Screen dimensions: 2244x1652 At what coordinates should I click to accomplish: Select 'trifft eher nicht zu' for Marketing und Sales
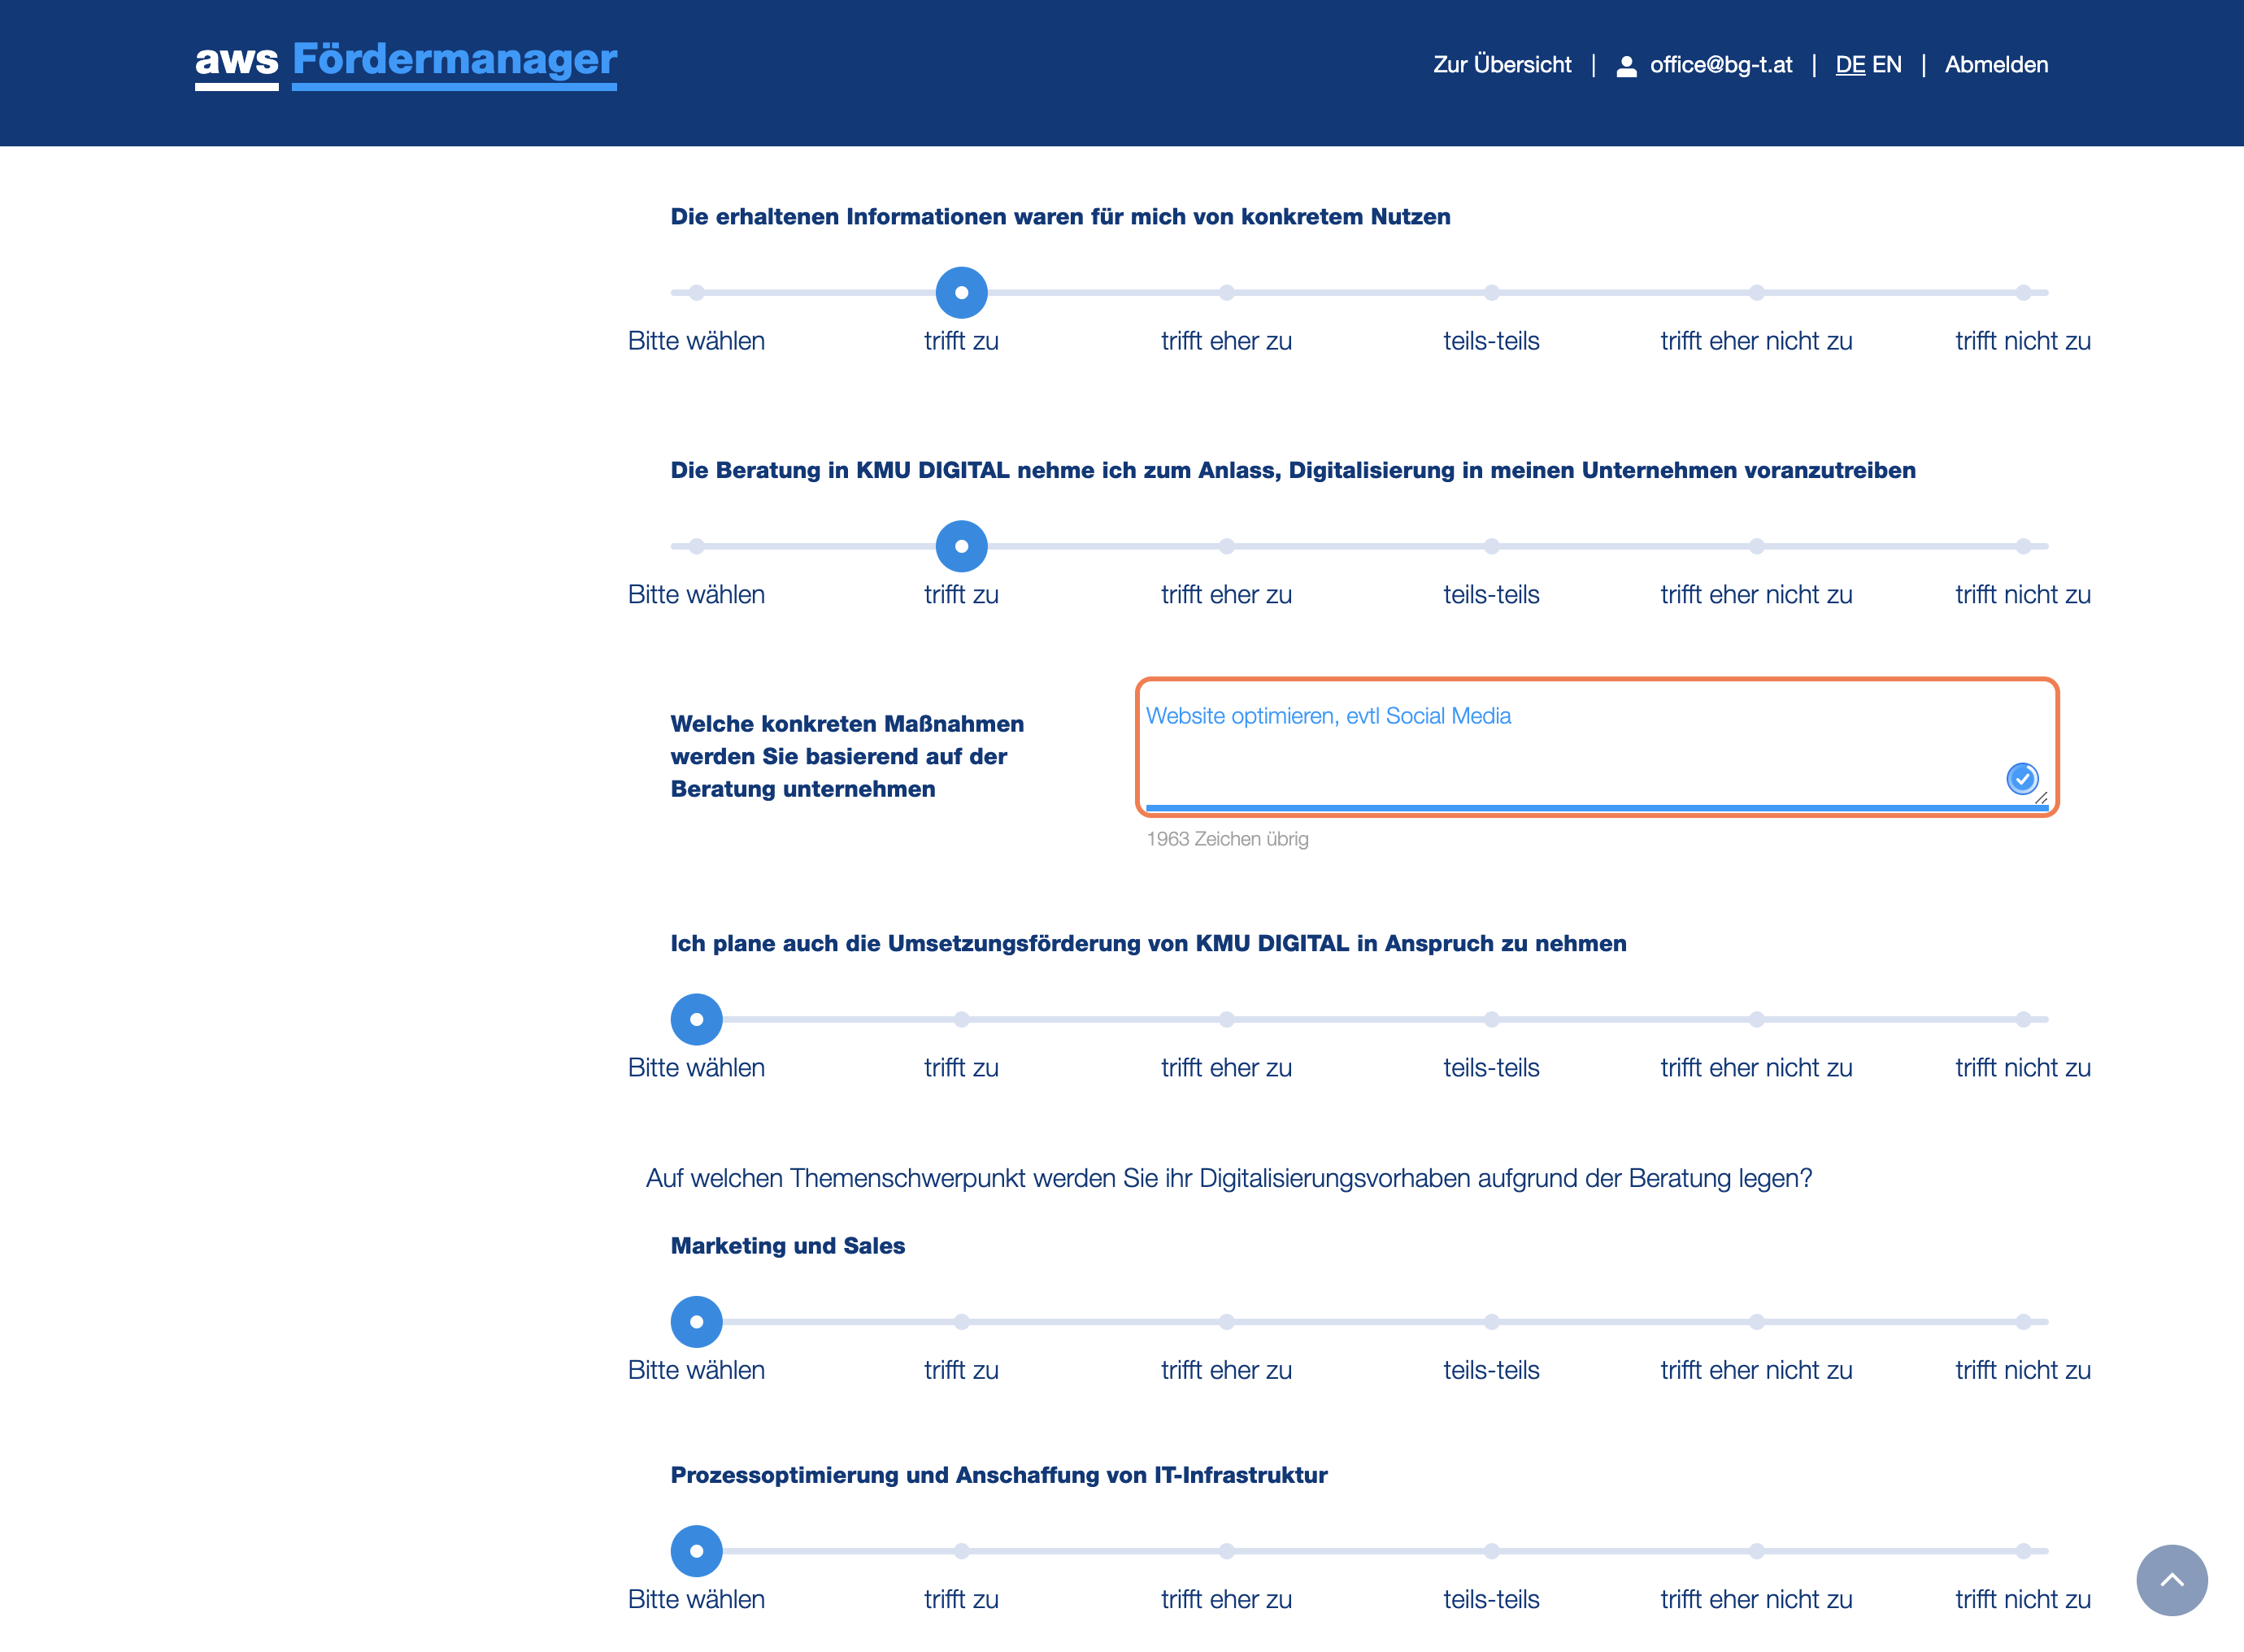tap(1756, 1322)
